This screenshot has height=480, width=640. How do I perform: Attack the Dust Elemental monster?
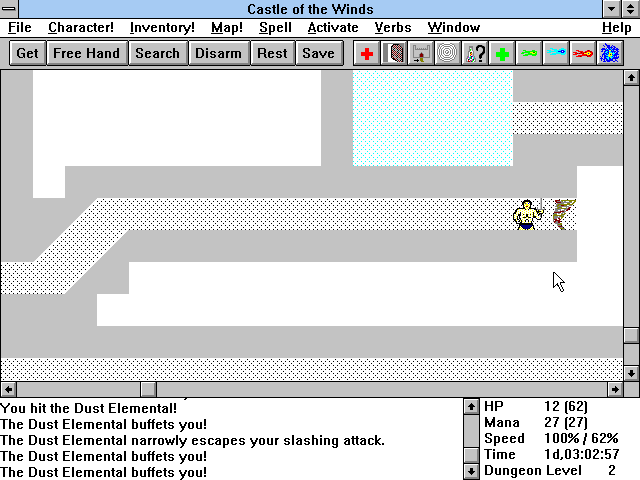click(x=564, y=214)
